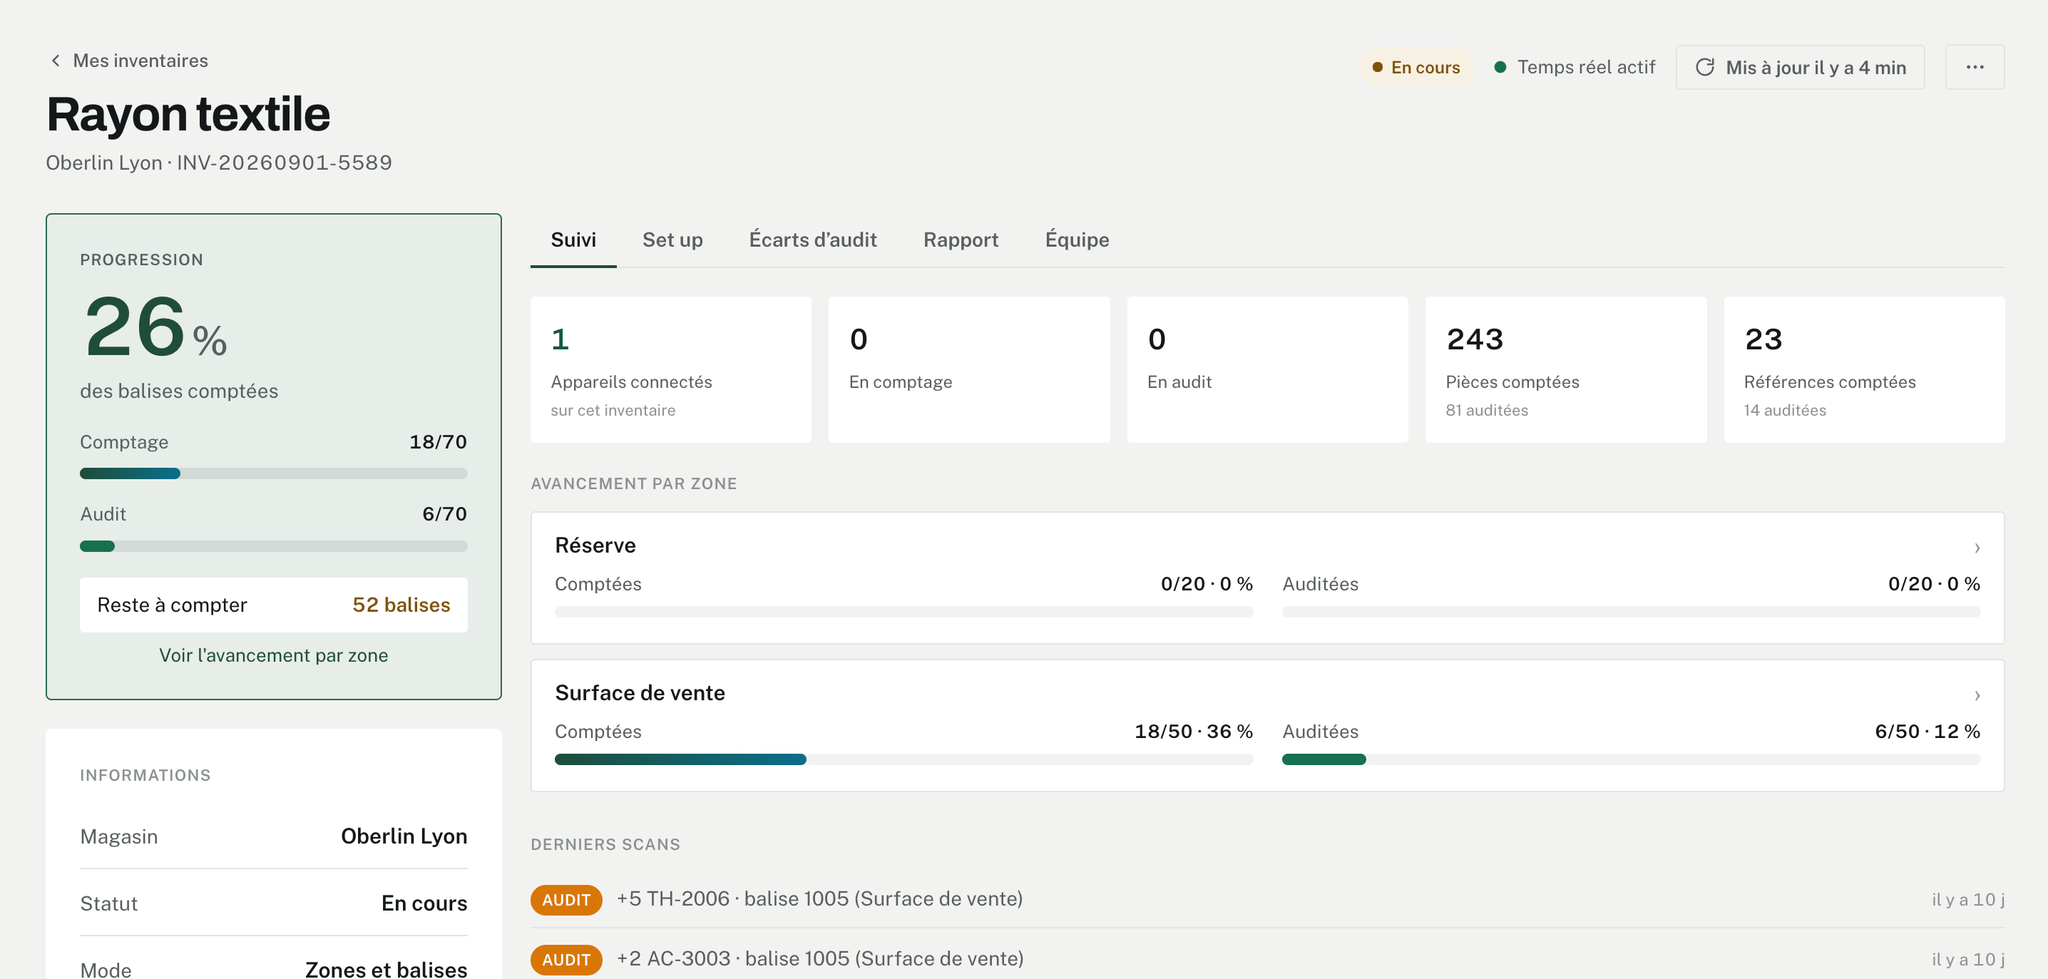Screen dimensions: 2048x979
Task: Switch to the Rapport tab
Action: point(961,240)
